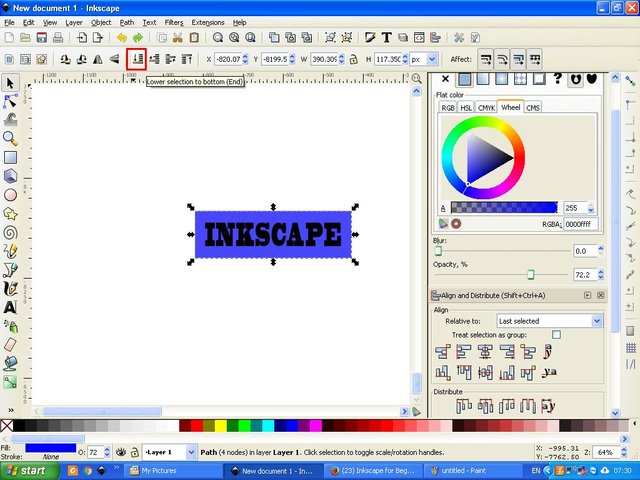Click Linear gradient paint button
640x480 pixels.
coord(483,79)
